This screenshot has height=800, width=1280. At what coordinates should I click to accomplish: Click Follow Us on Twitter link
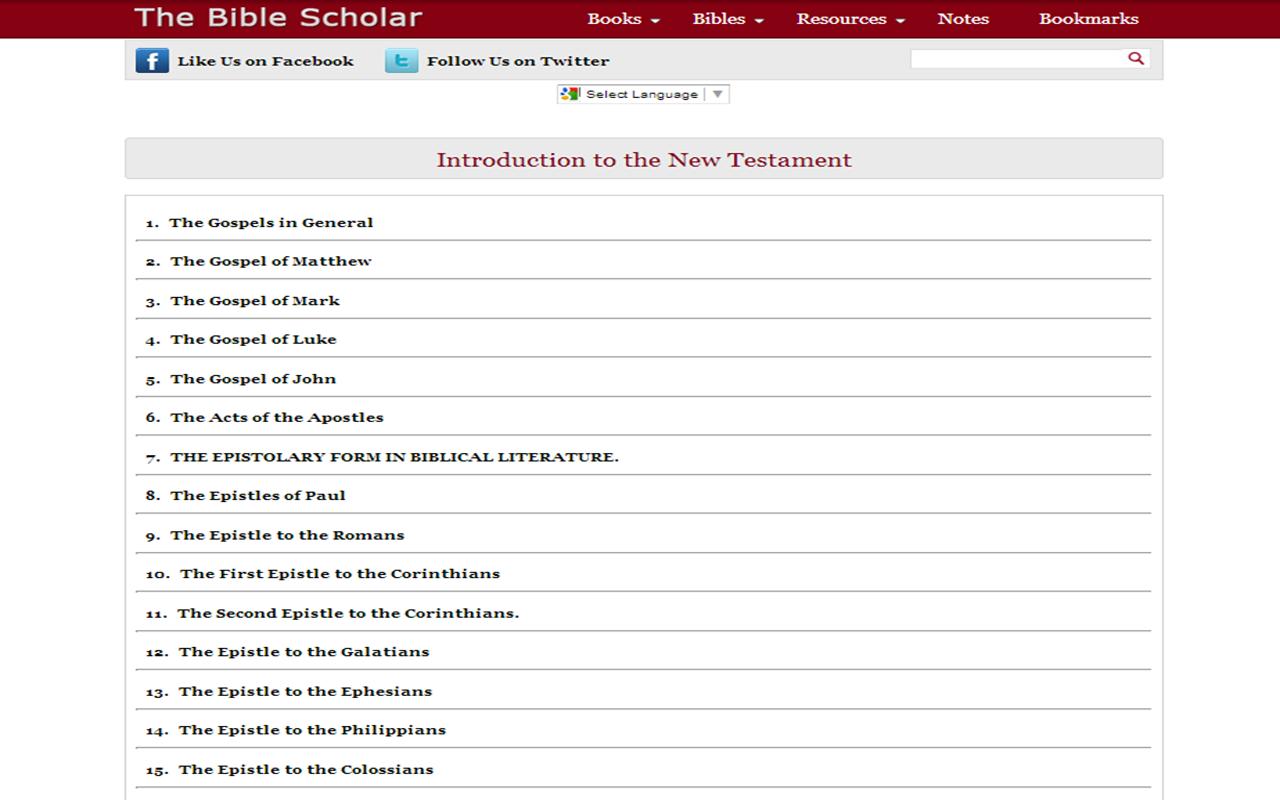(518, 61)
